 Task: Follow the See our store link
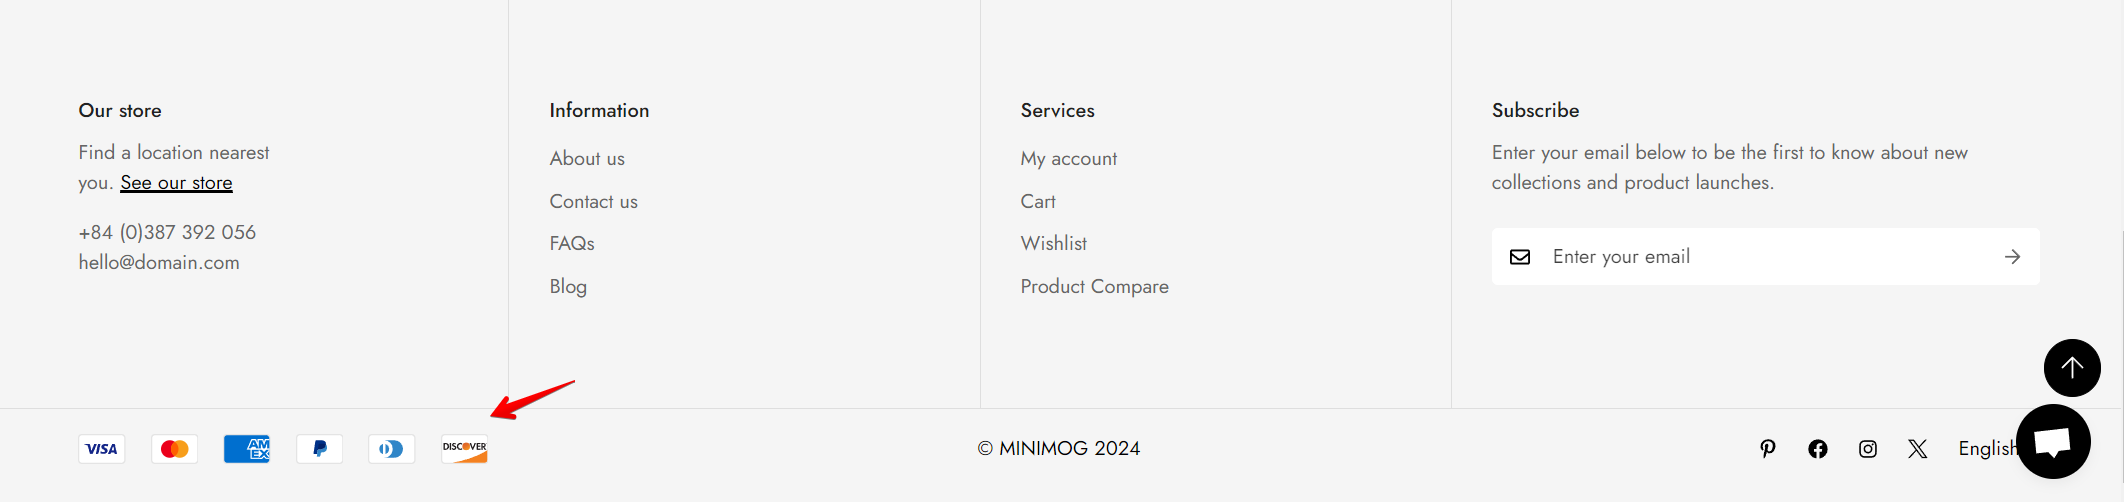(176, 183)
